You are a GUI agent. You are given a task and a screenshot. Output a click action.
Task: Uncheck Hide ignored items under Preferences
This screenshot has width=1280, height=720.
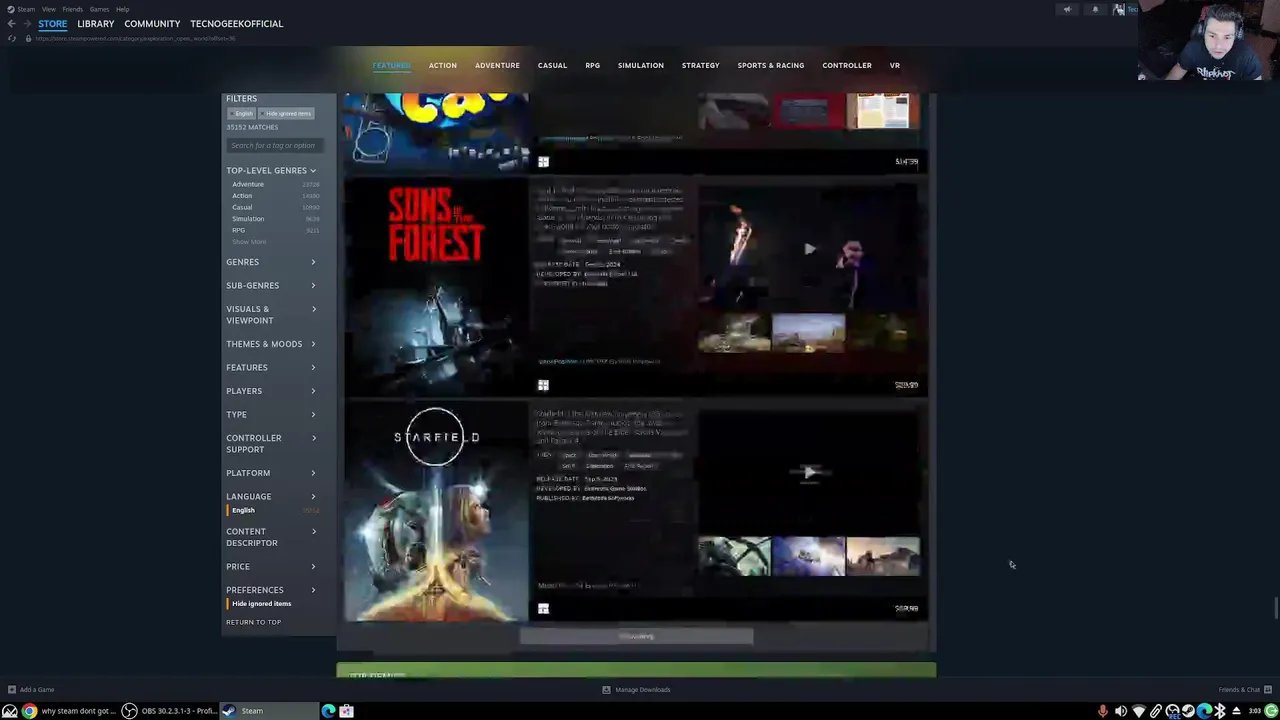[x=261, y=603]
